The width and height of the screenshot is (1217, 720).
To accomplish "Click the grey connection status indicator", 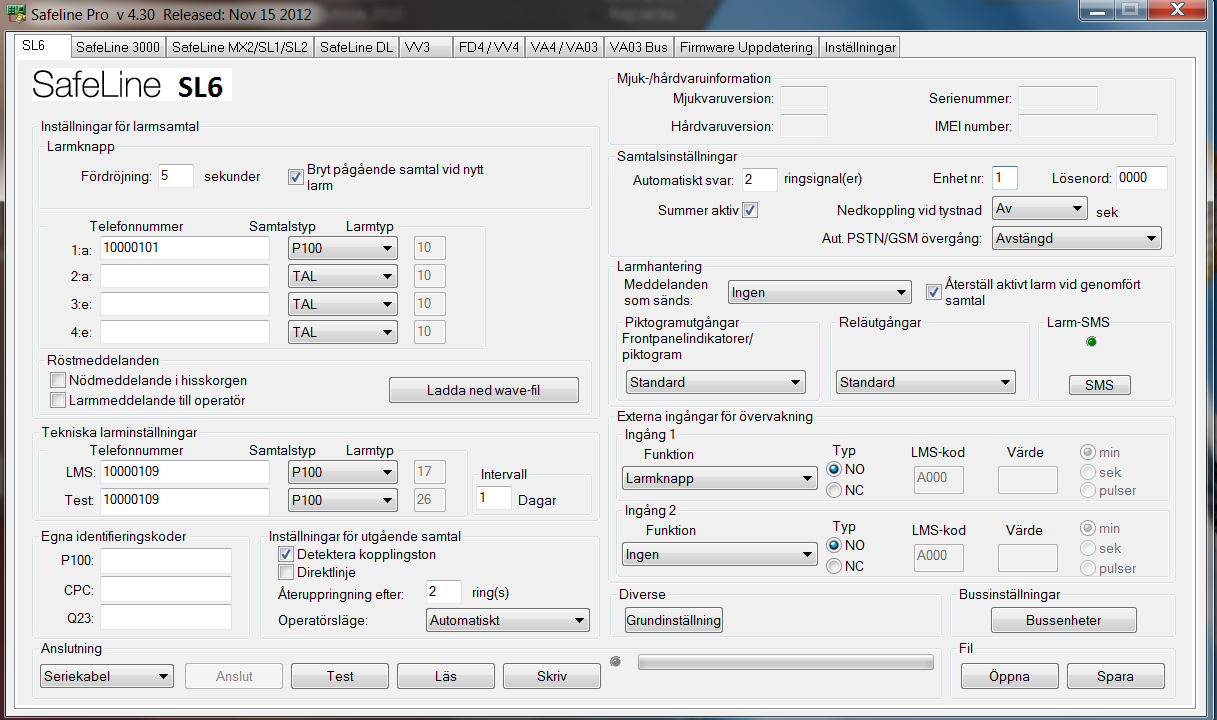I will [x=615, y=661].
